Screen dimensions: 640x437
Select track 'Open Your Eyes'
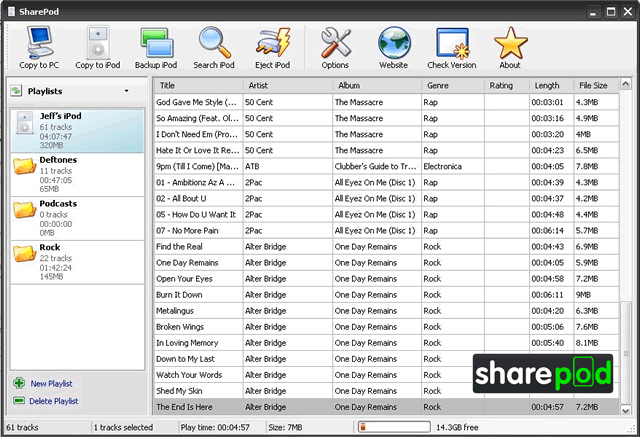(x=184, y=279)
